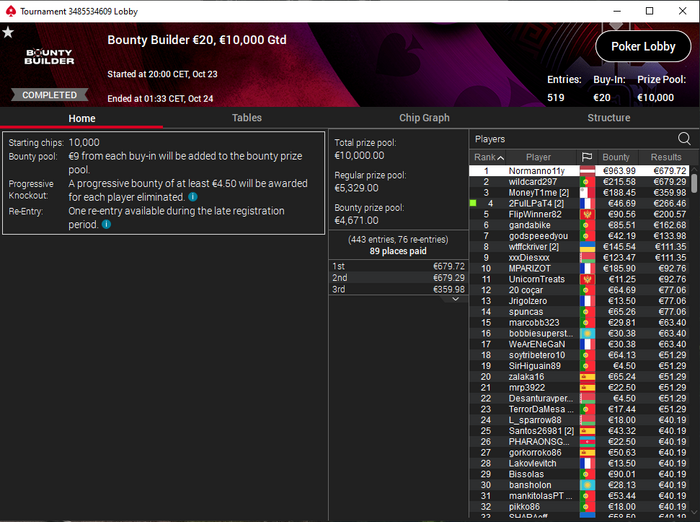This screenshot has height=522, width=700.
Task: Click the green marker beside 2FullPaT4
Action: (x=473, y=203)
